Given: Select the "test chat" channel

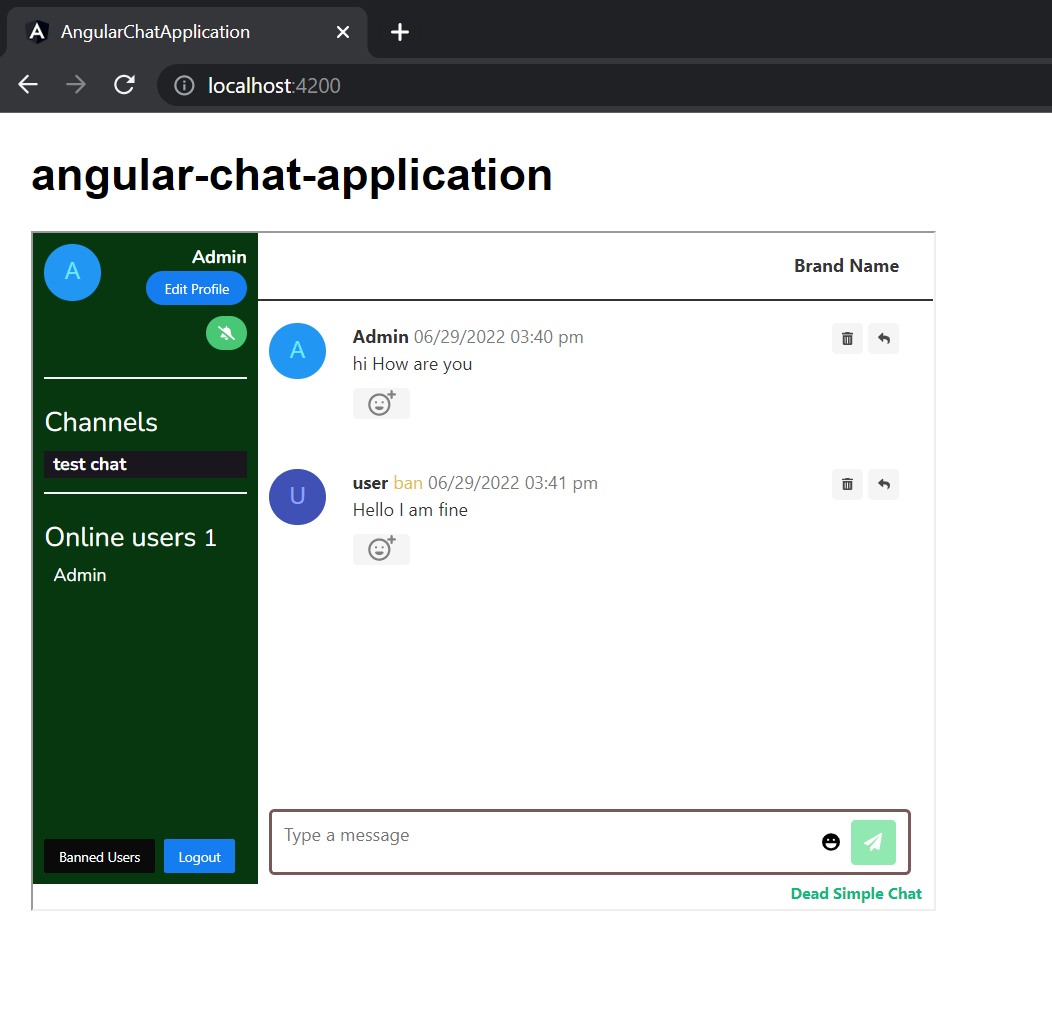Looking at the screenshot, I should (x=145, y=464).
